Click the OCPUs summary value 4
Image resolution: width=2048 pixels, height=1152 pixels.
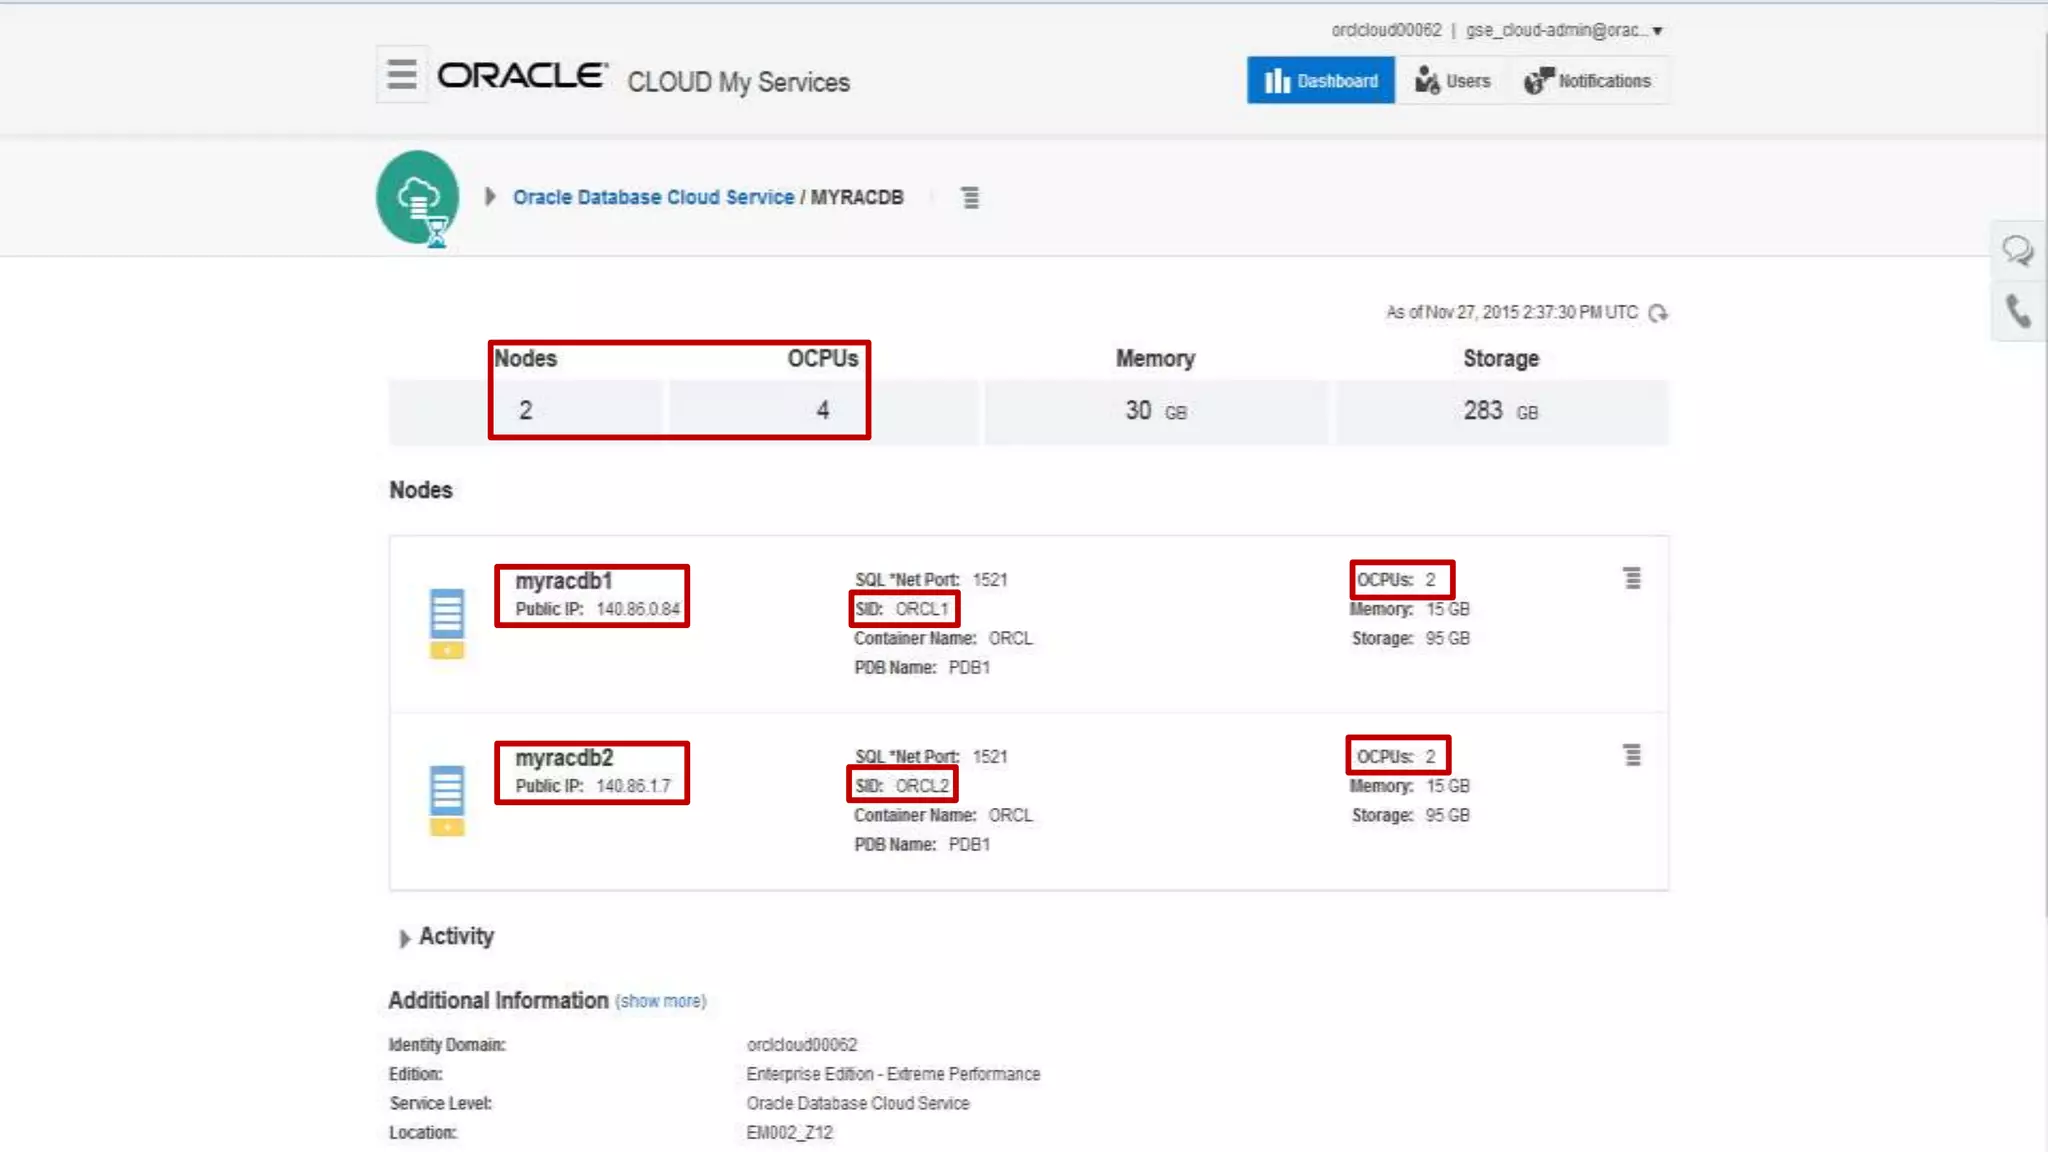pyautogui.click(x=823, y=410)
